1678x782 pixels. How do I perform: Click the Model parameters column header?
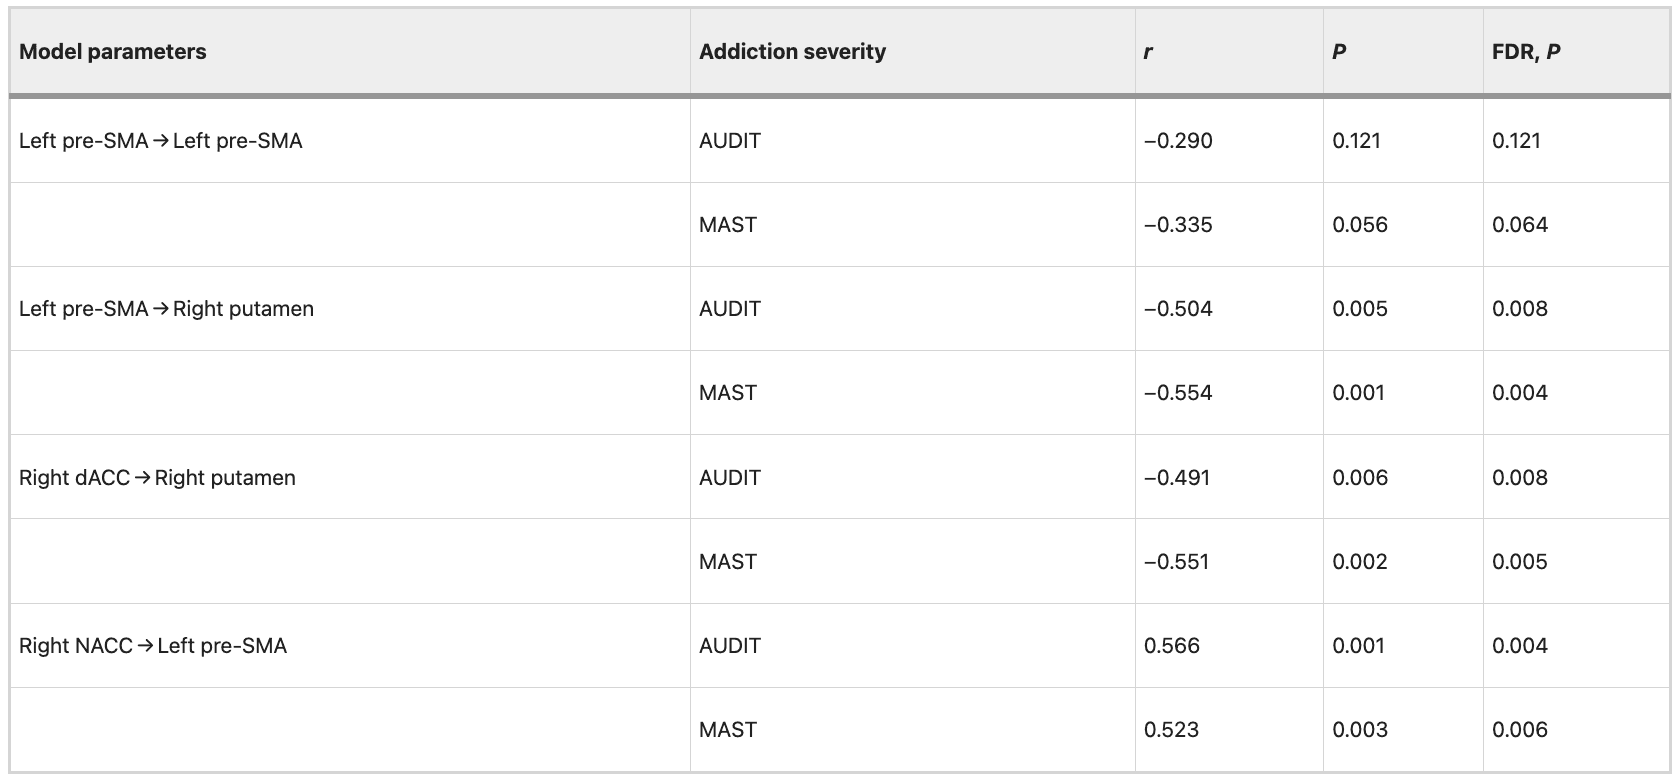click(x=113, y=52)
